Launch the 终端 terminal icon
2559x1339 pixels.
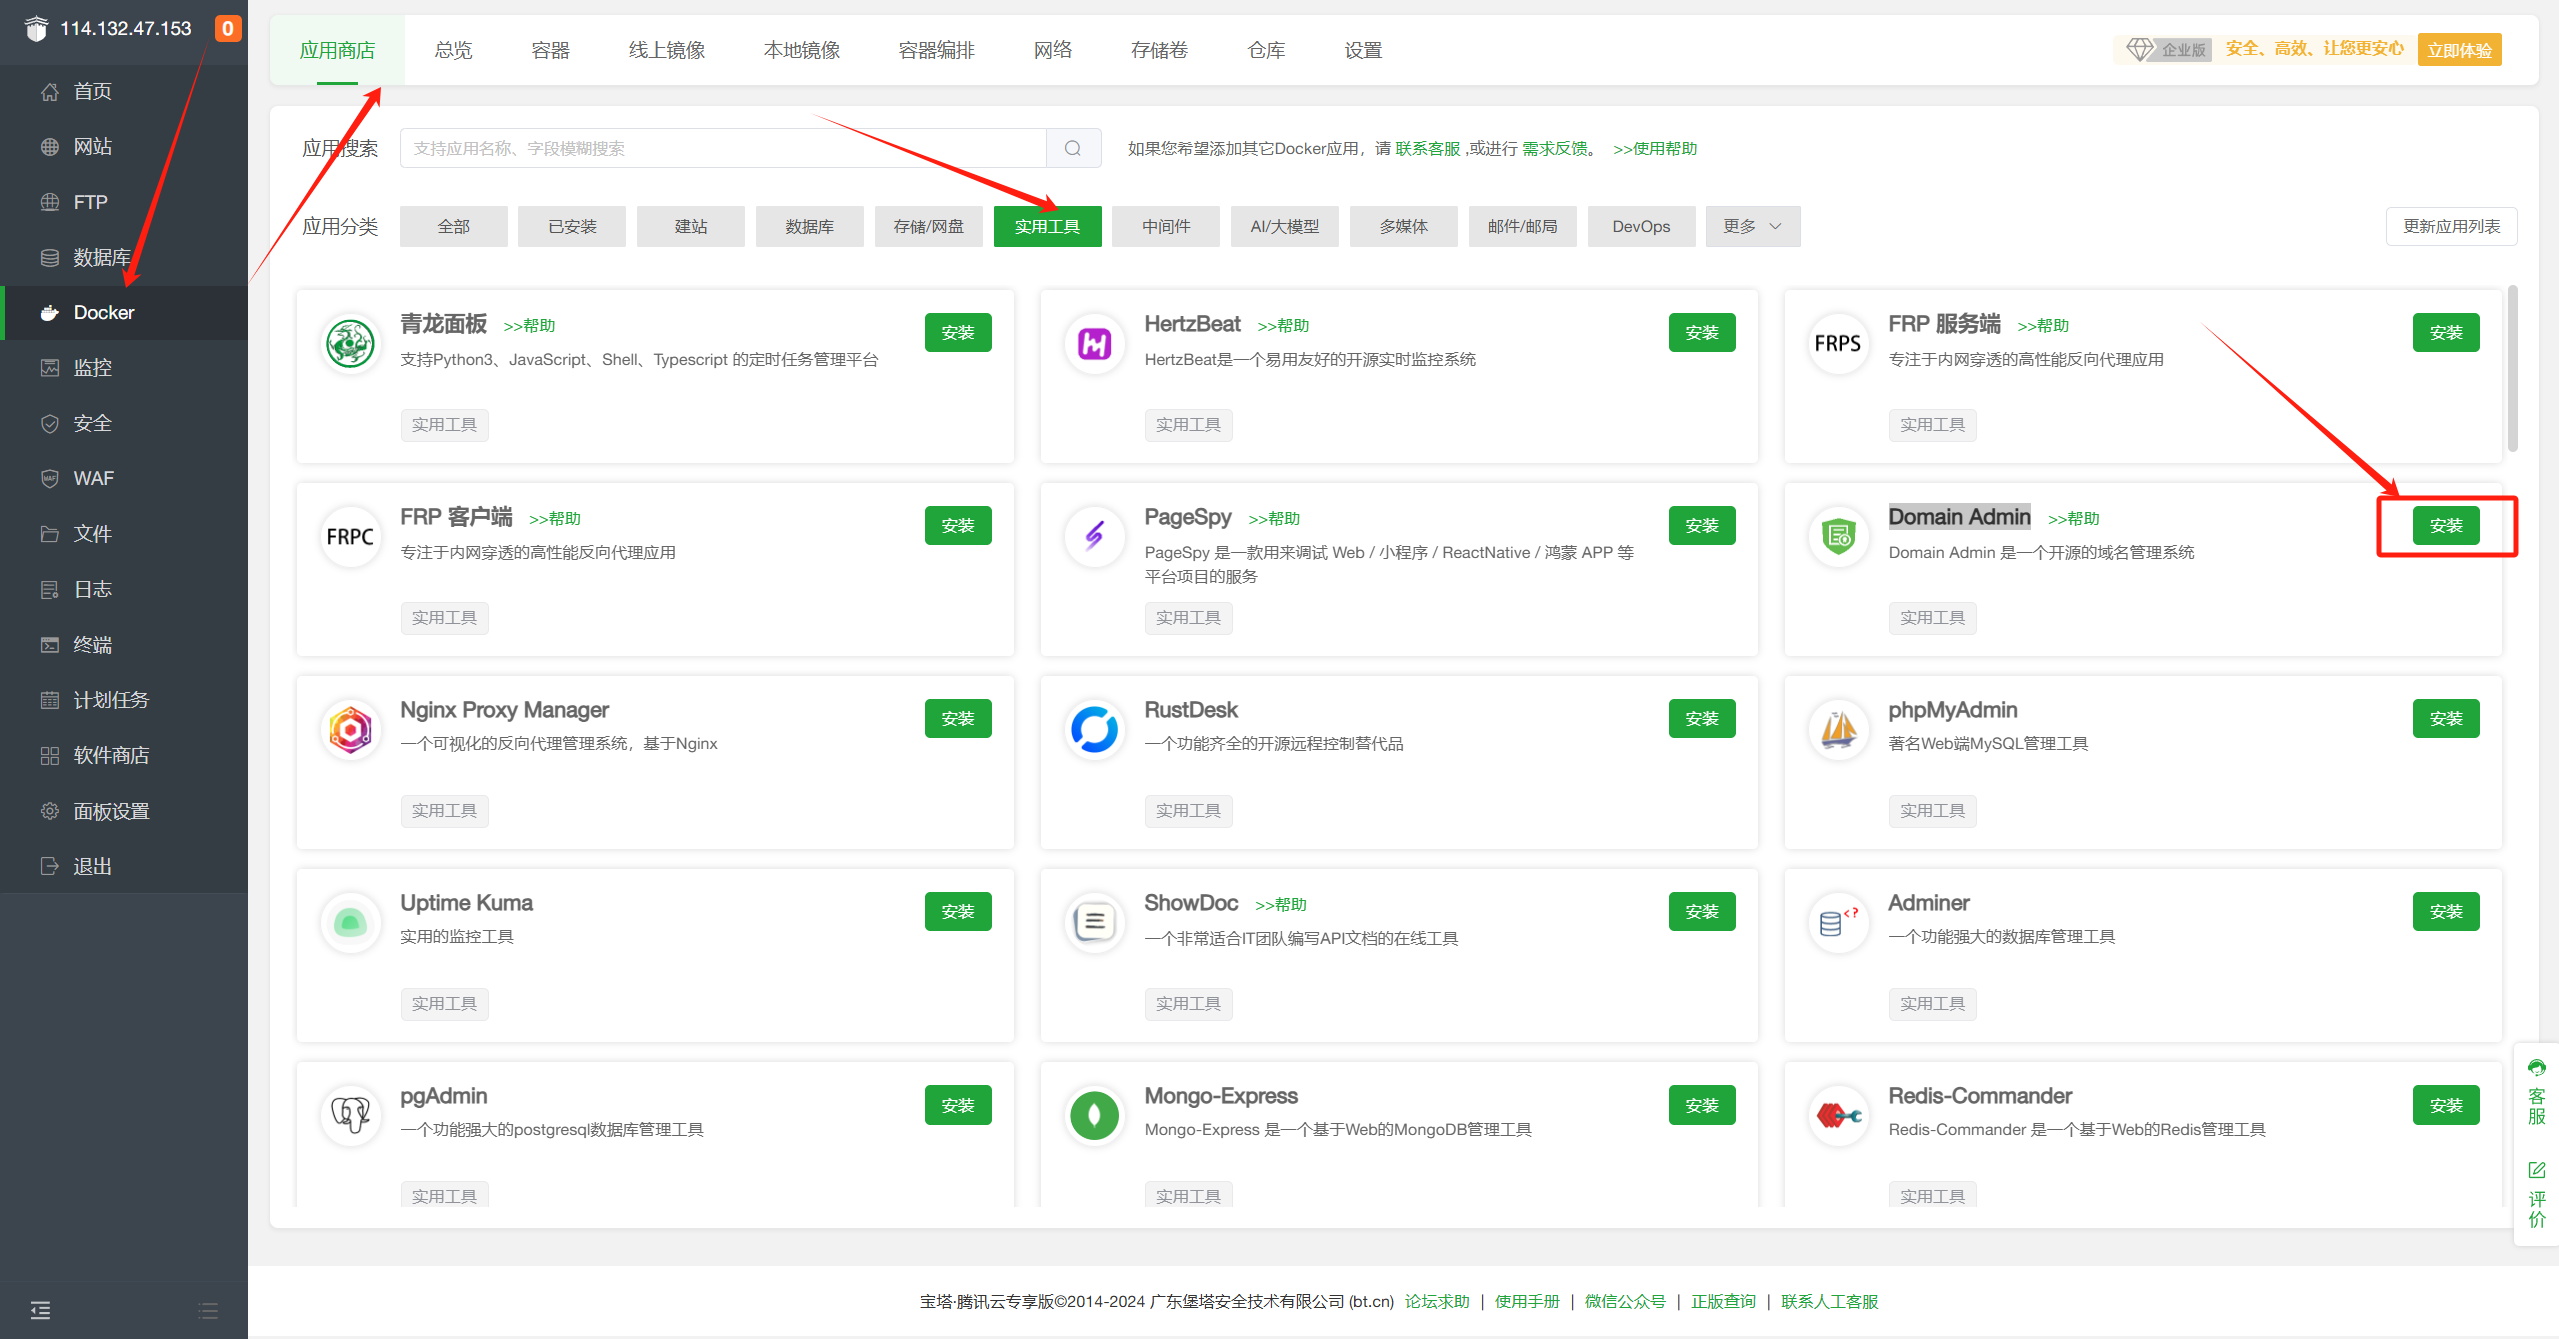coord(50,645)
